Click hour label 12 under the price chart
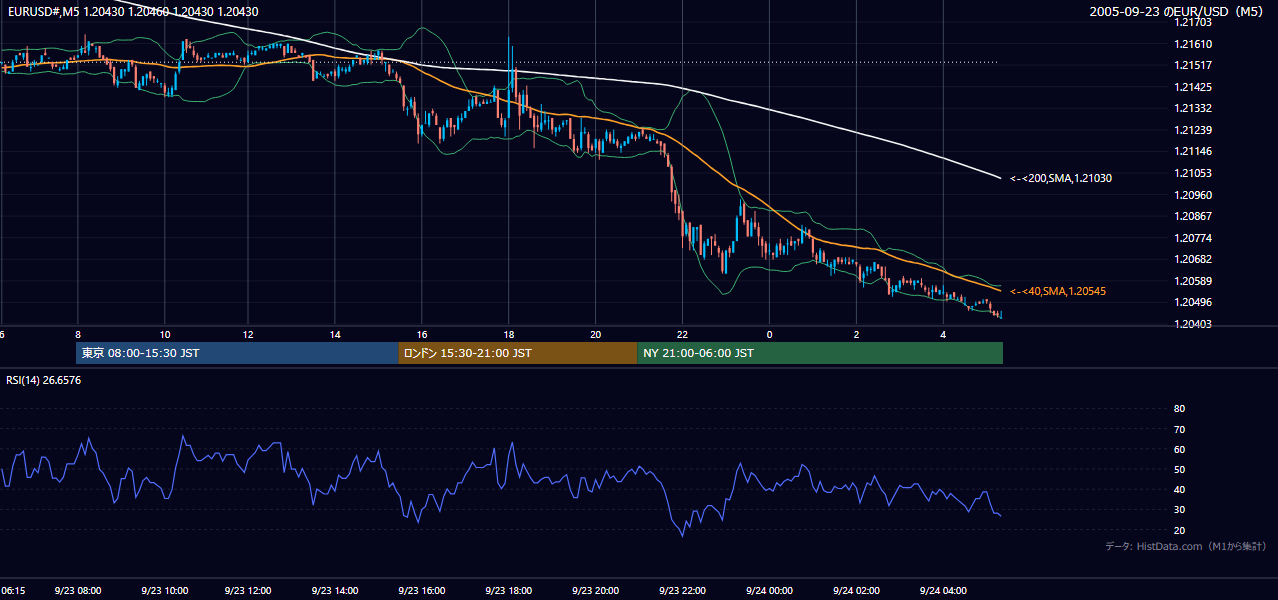The width and height of the screenshot is (1278, 600). (x=248, y=334)
